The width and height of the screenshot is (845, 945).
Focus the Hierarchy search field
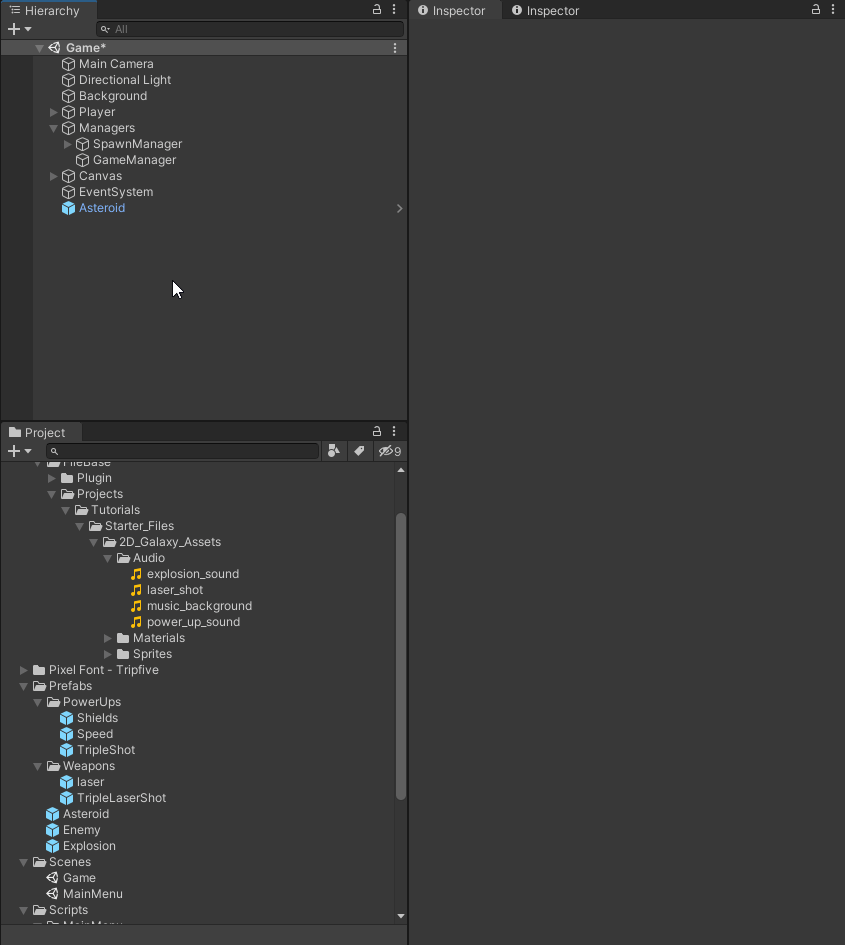250,29
